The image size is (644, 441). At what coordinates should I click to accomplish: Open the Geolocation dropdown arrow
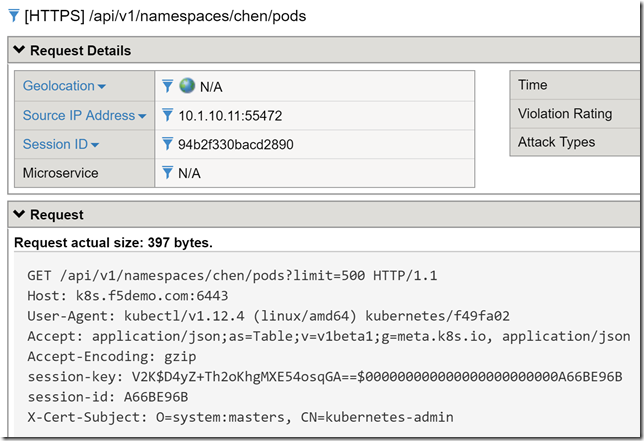(x=102, y=87)
